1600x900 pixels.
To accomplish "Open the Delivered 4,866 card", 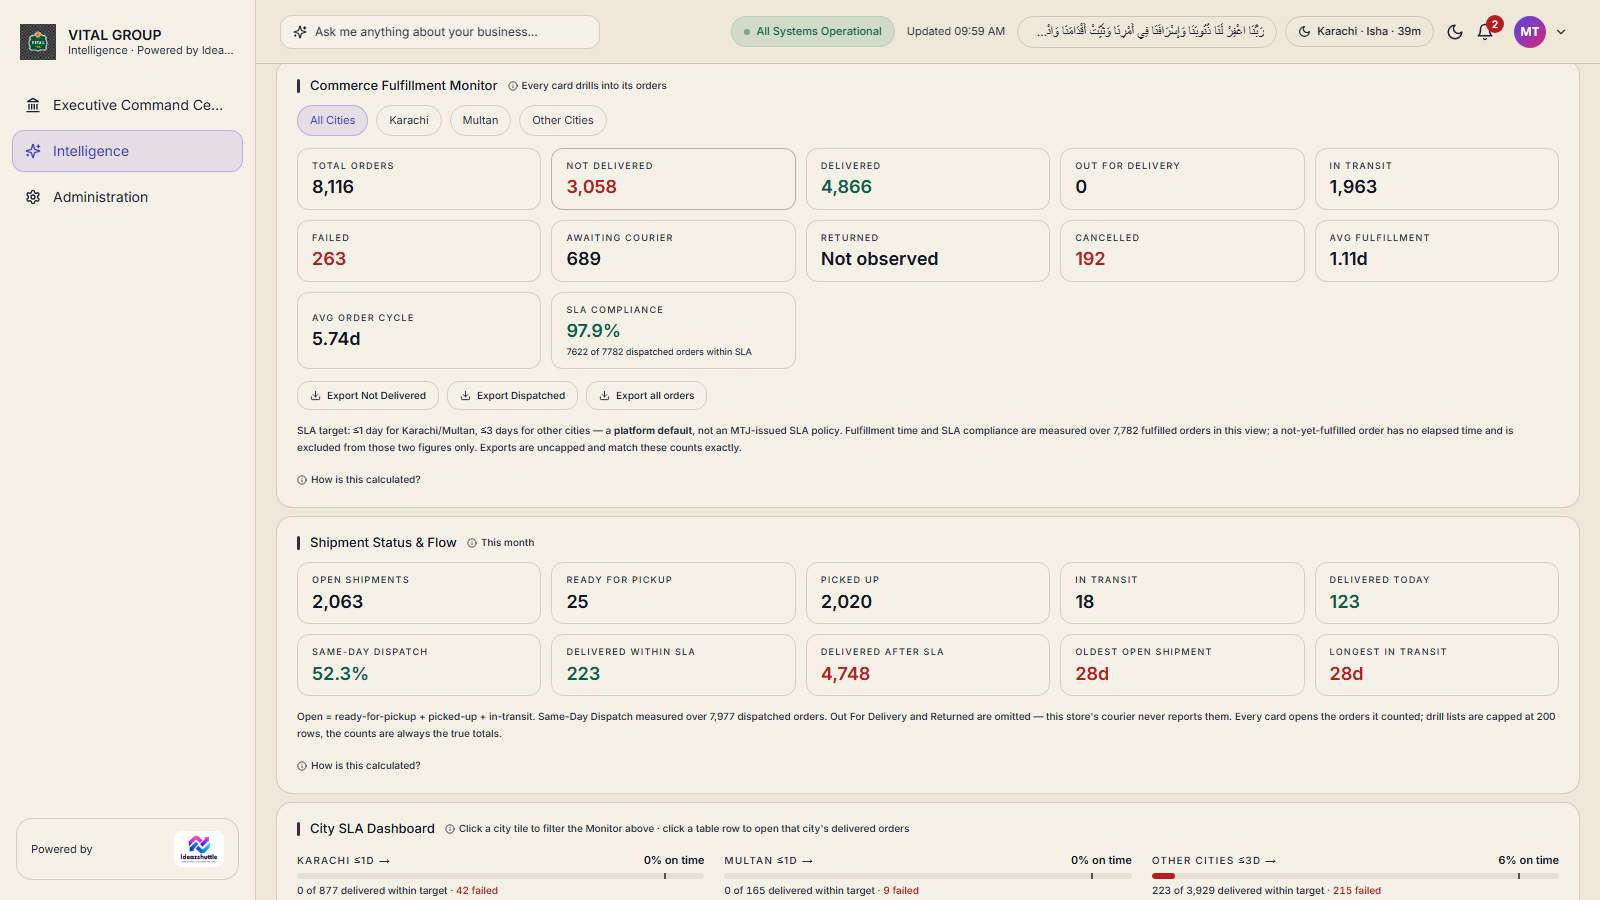I will (x=928, y=179).
